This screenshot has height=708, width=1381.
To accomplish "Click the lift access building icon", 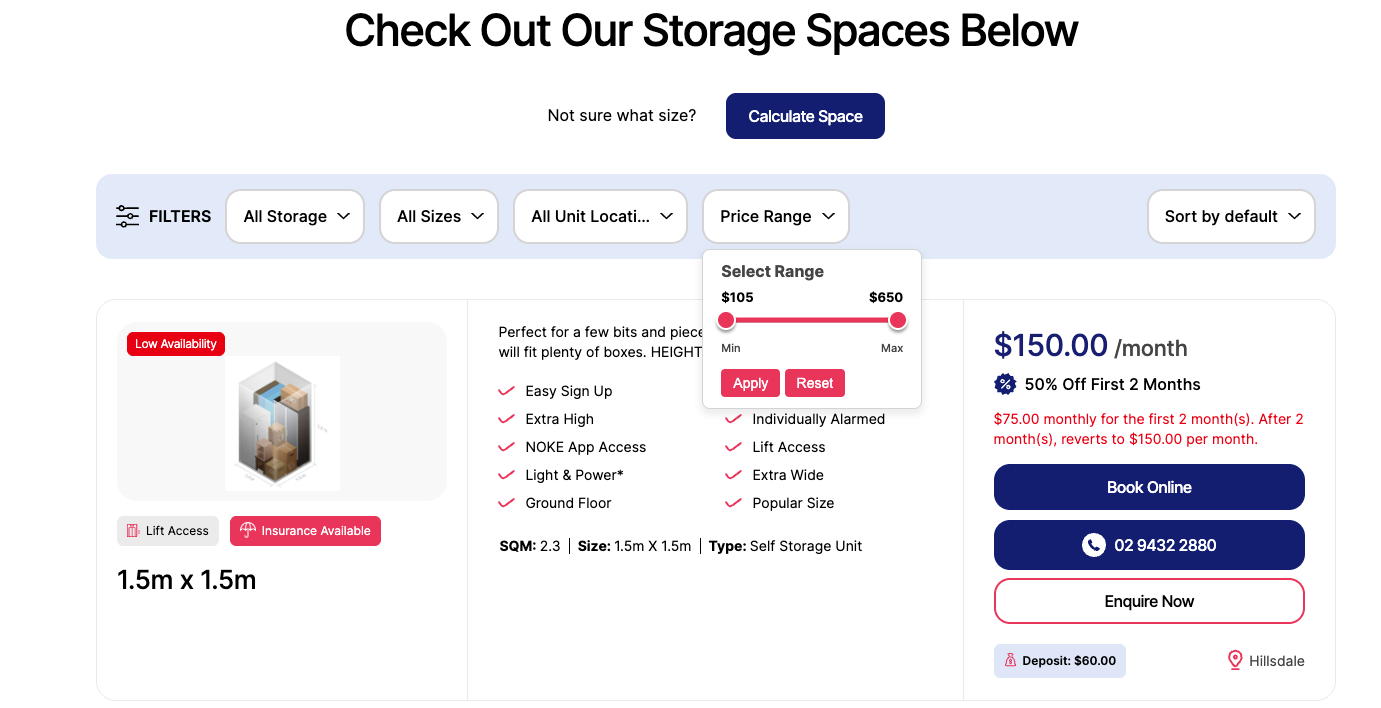I will [x=133, y=531].
